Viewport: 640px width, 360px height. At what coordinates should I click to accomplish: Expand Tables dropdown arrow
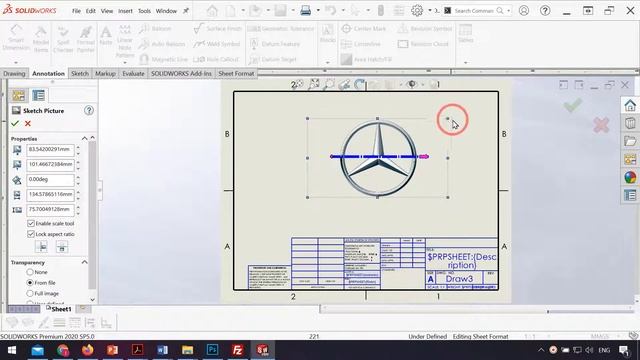pos(466,62)
